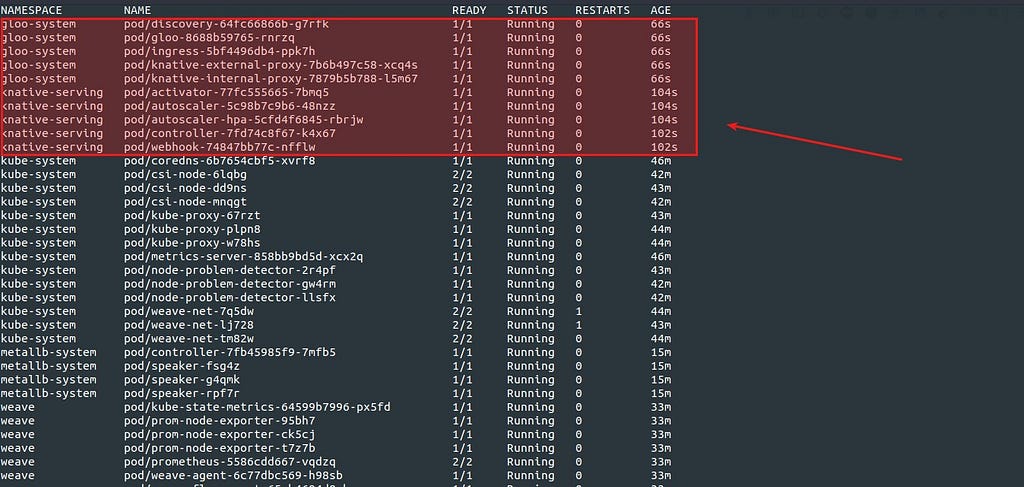Select pod/coredns-6b7654cbf5-xvrf8 name text
The height and width of the screenshot is (487, 1024).
click(219, 161)
